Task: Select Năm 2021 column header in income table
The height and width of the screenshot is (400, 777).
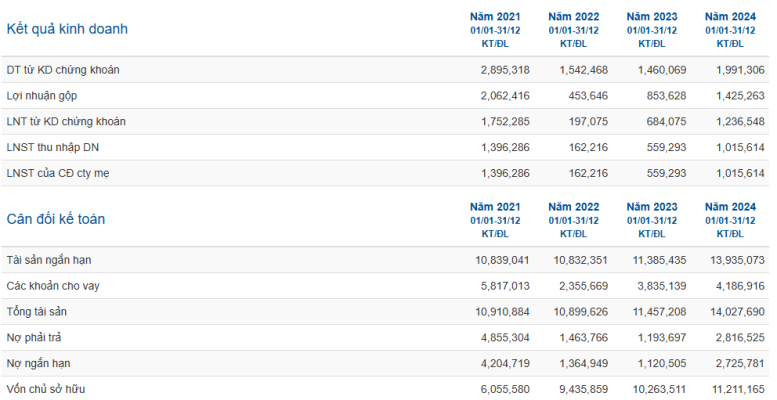Action: coord(495,30)
